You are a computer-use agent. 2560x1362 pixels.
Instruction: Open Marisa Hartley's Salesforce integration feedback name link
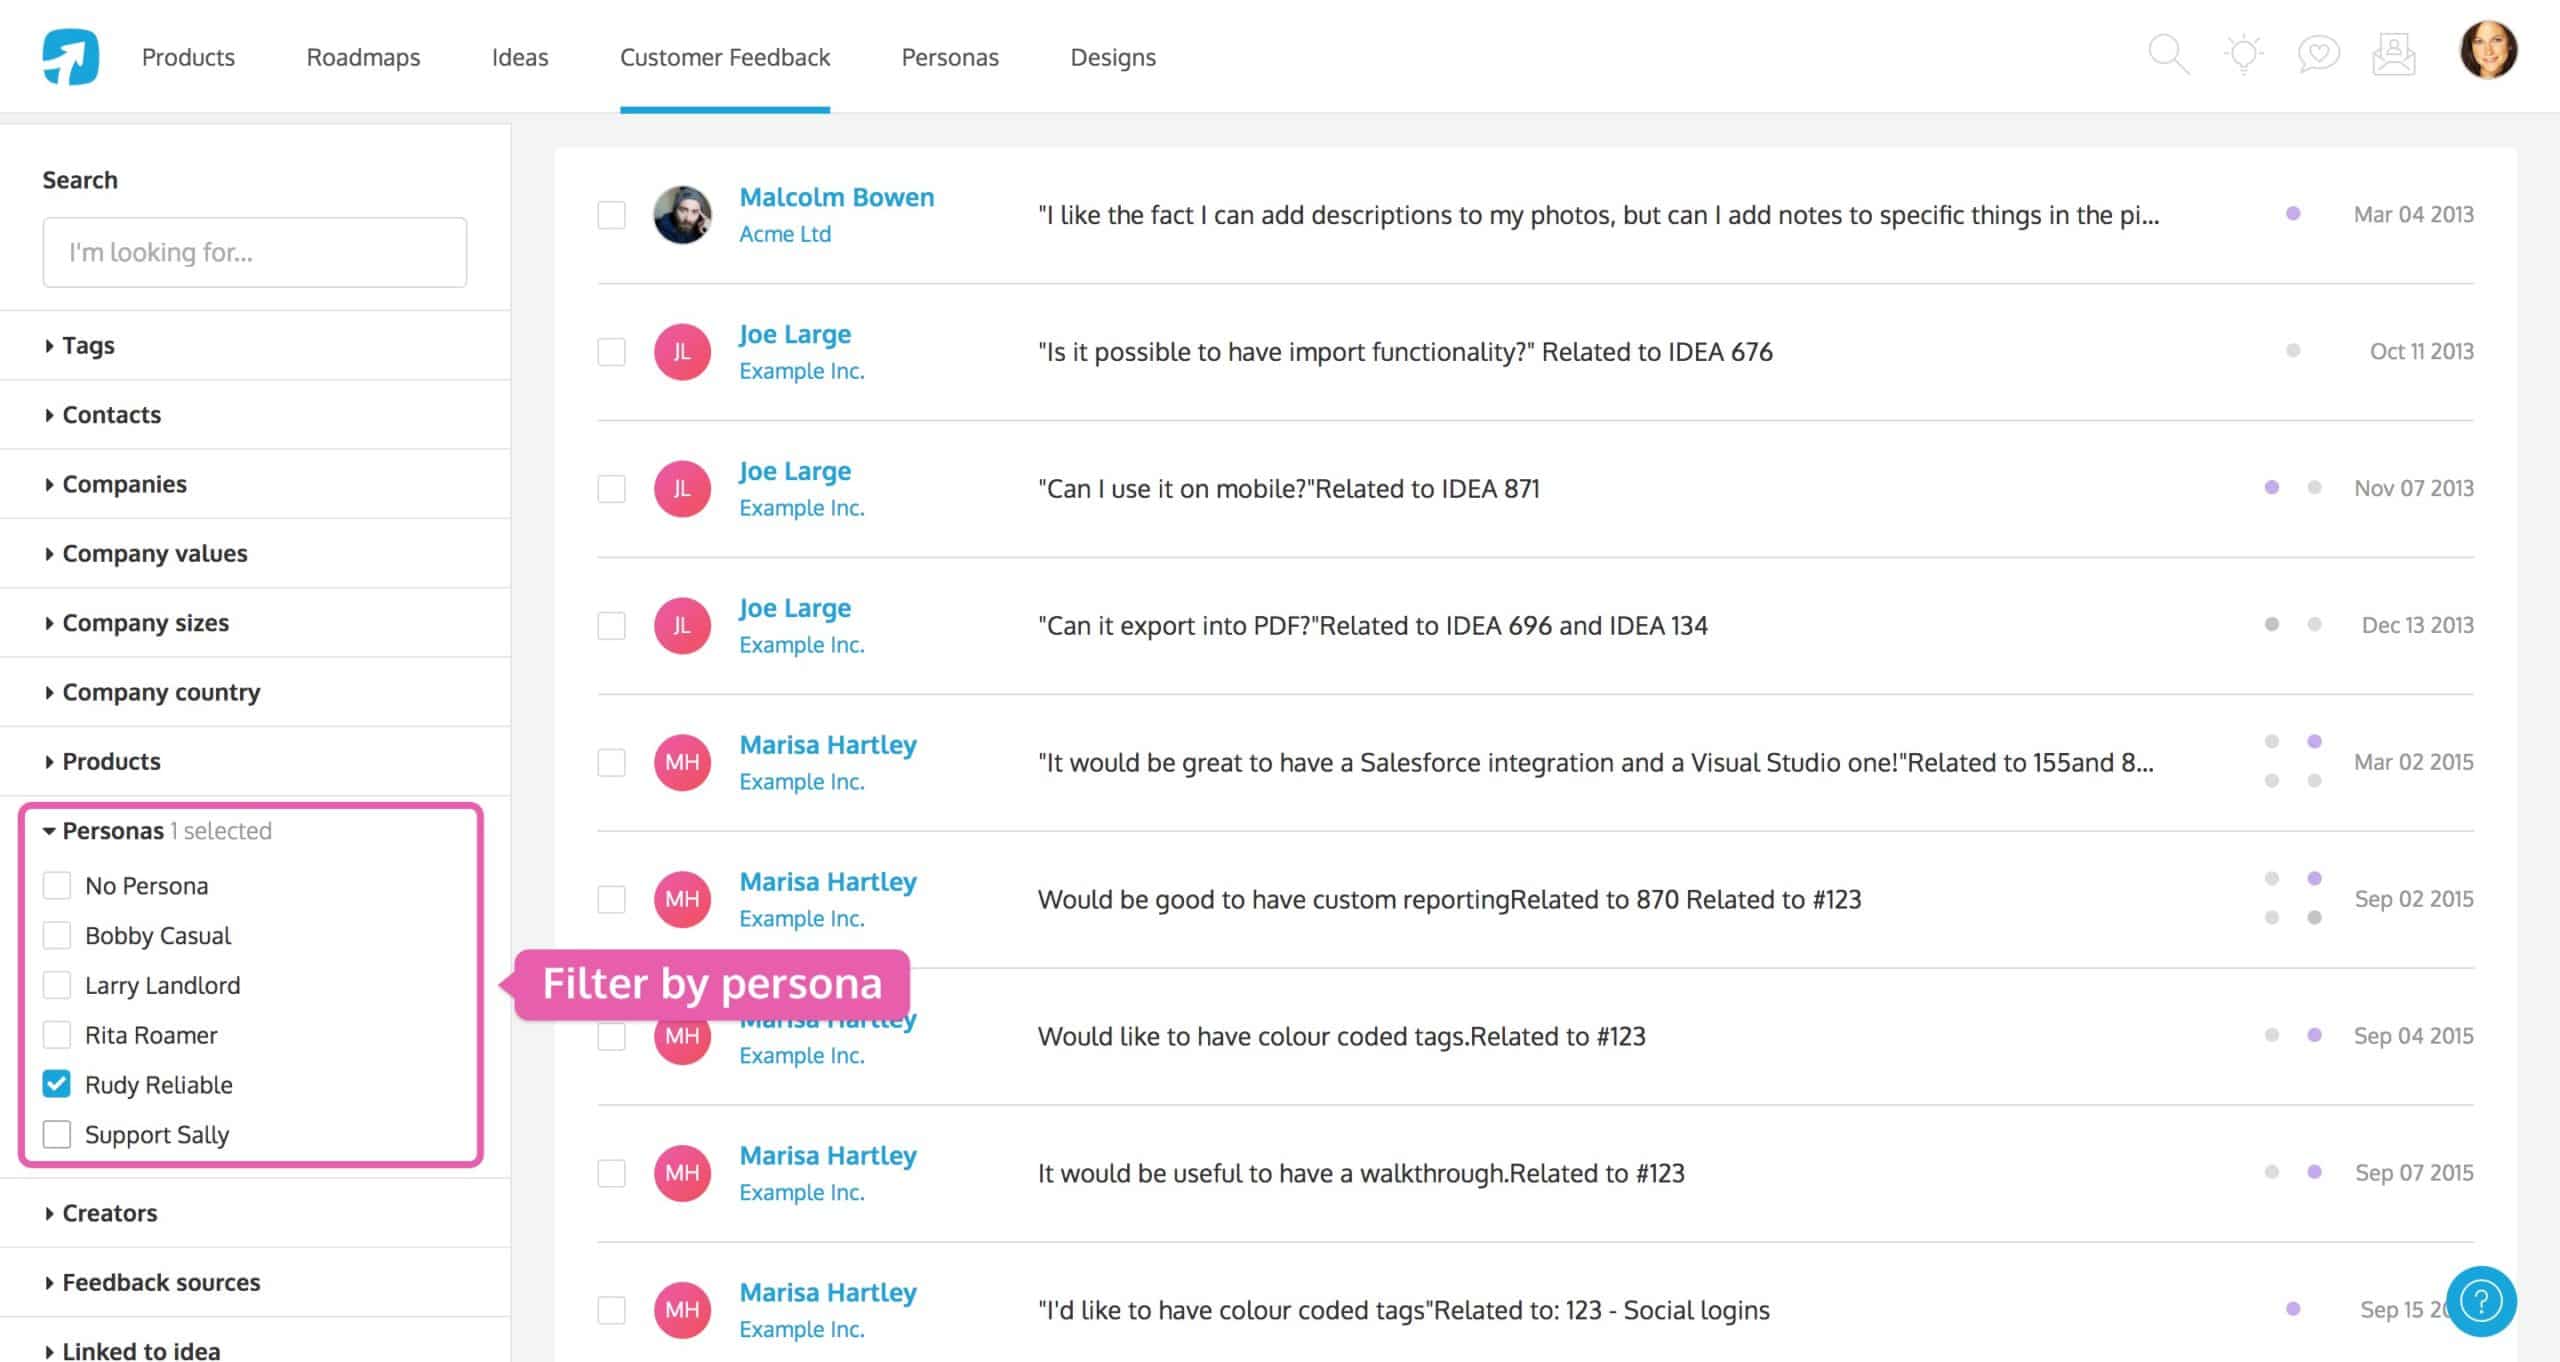point(828,745)
